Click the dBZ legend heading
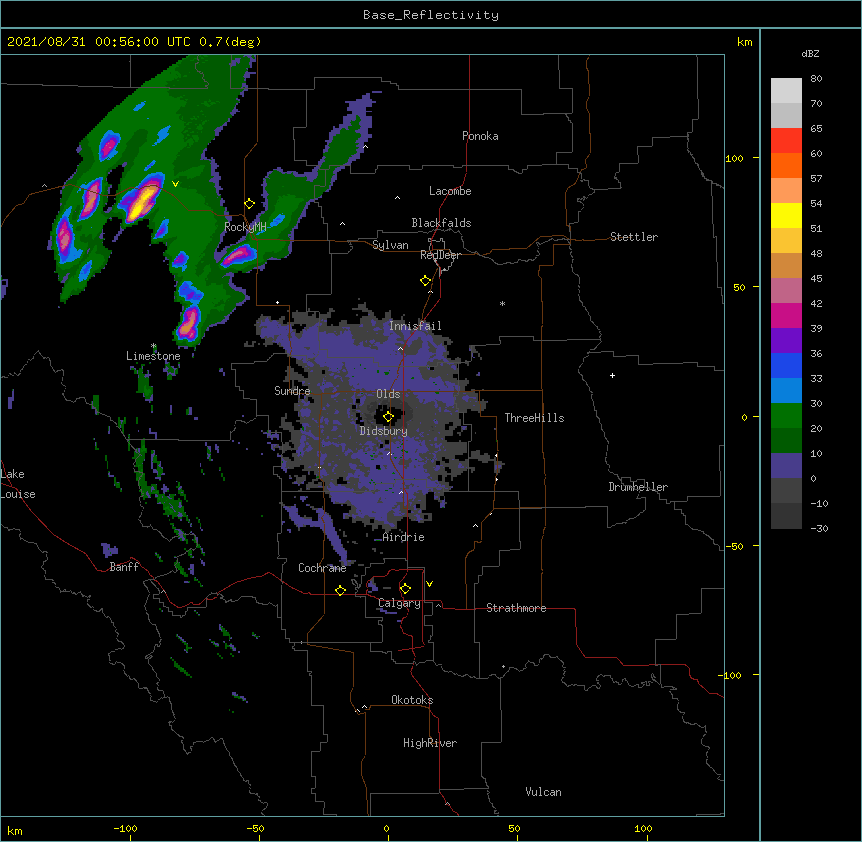Viewport: 862px width, 842px height. [x=810, y=53]
